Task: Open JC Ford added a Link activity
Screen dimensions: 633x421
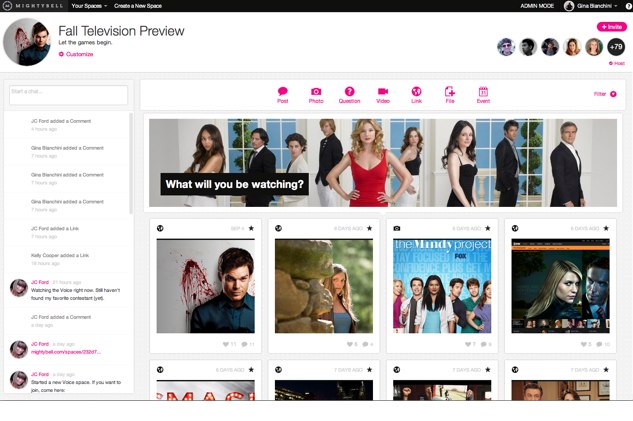Action: tap(55, 228)
